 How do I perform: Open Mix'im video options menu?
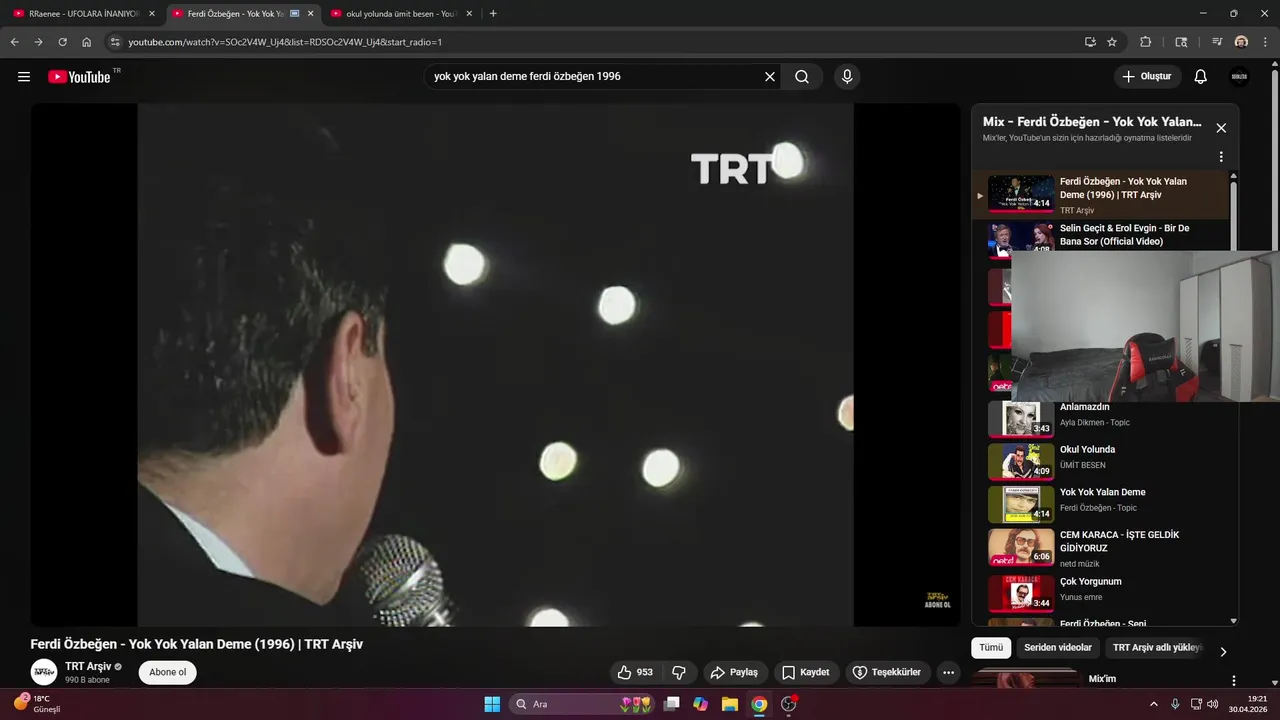[x=1233, y=680]
